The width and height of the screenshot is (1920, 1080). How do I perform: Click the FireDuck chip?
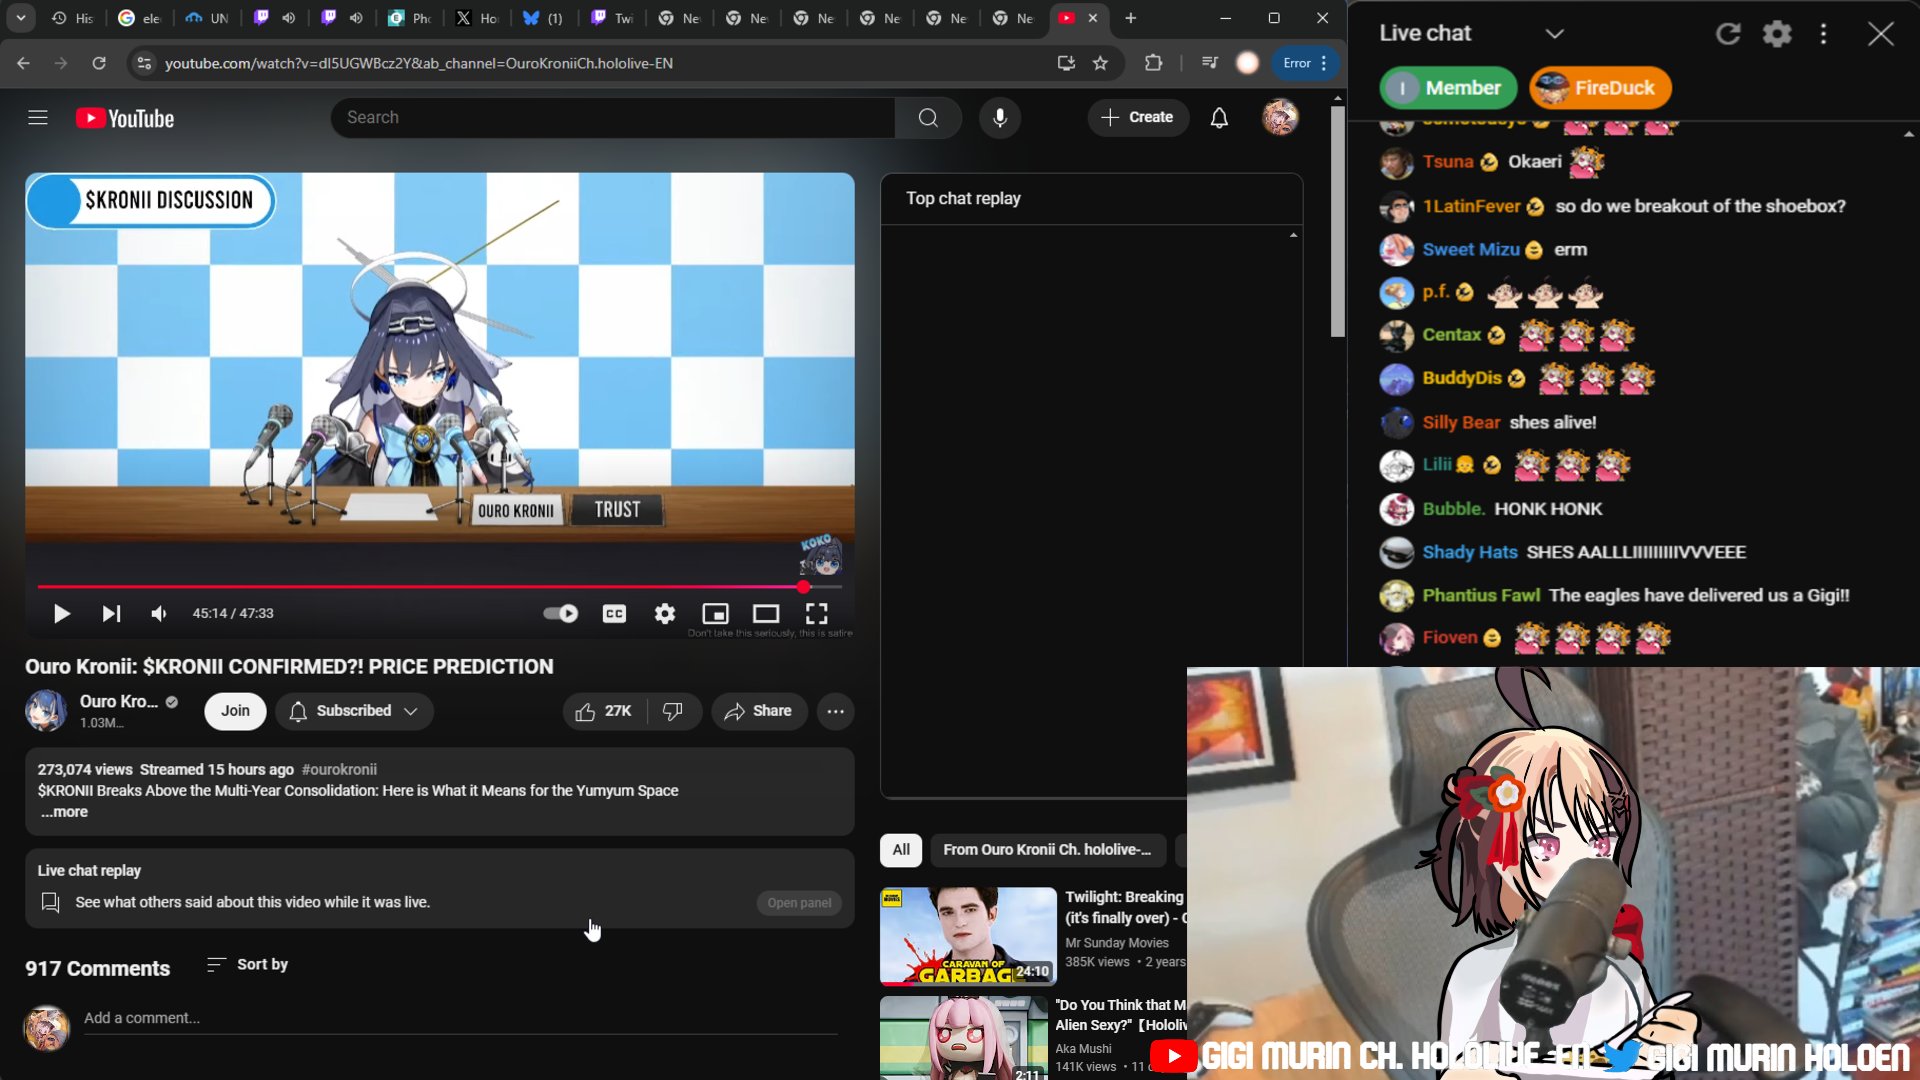click(x=1600, y=88)
